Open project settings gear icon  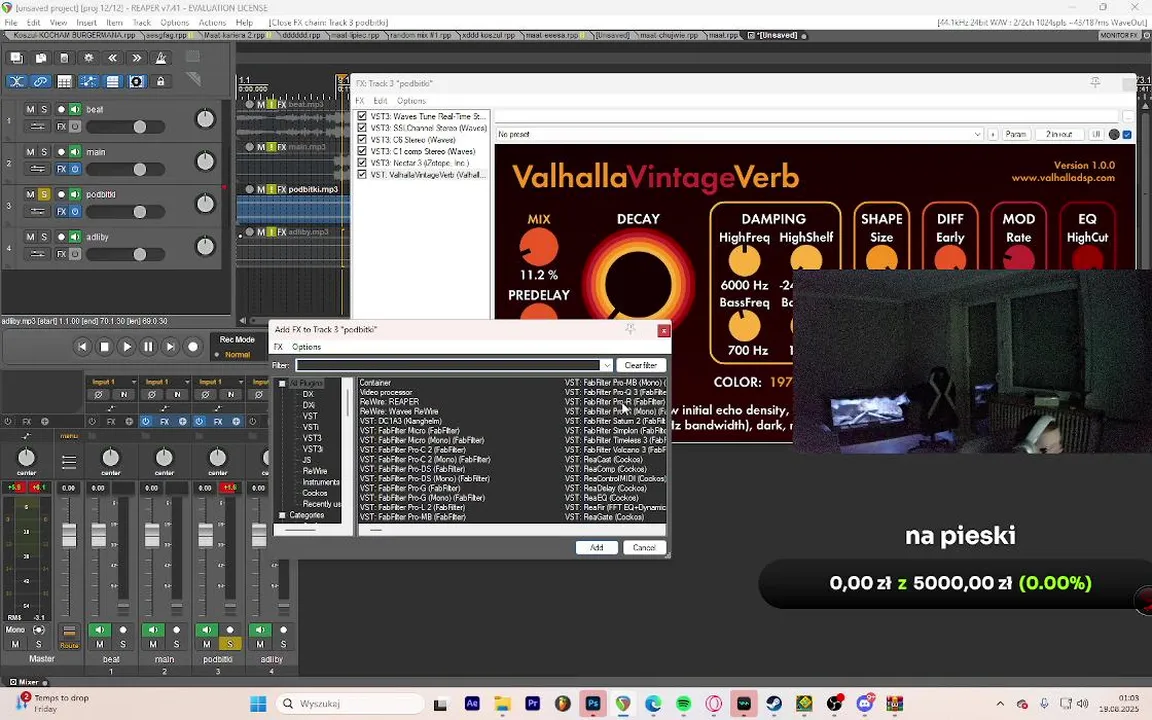(x=89, y=58)
